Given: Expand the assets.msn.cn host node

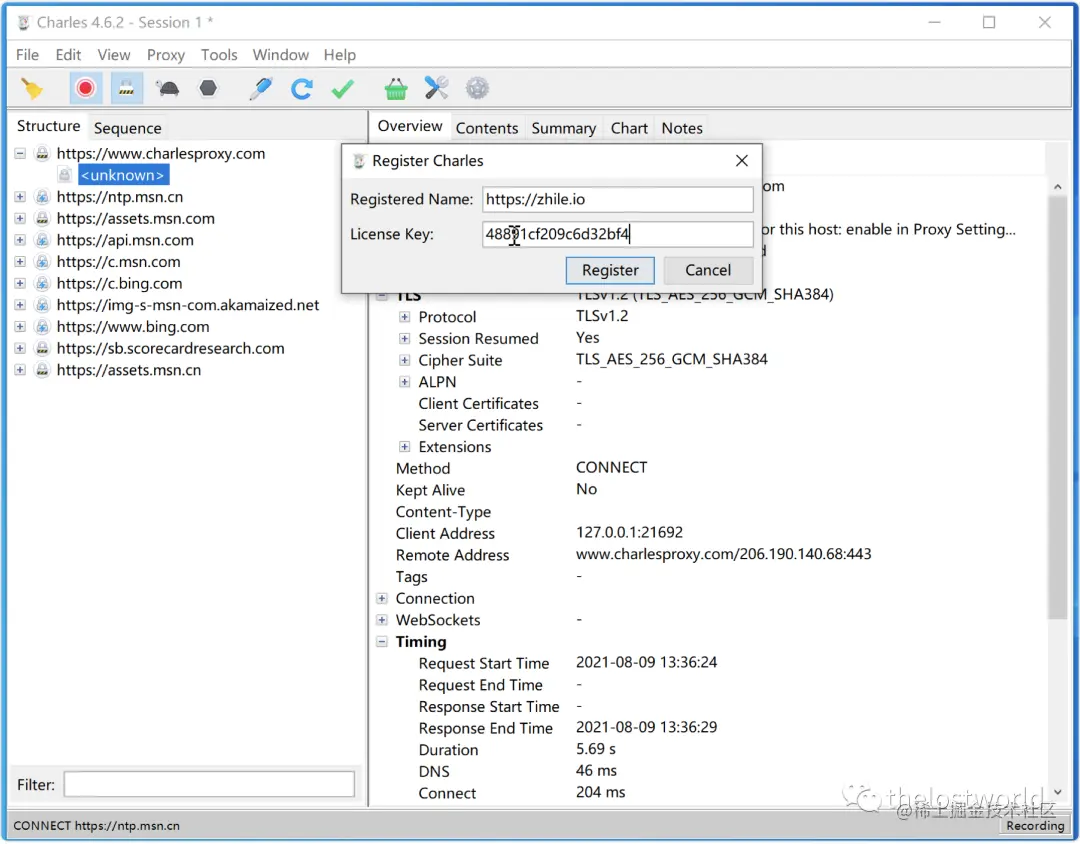Looking at the screenshot, I should pos(20,370).
